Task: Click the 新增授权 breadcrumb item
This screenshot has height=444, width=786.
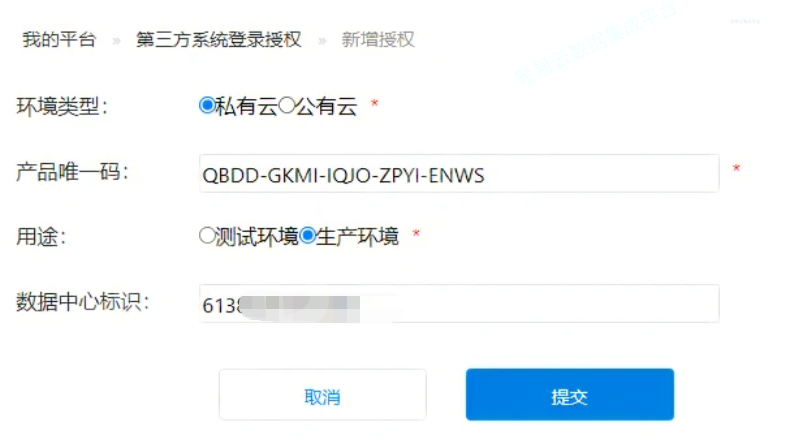Action: (x=378, y=40)
